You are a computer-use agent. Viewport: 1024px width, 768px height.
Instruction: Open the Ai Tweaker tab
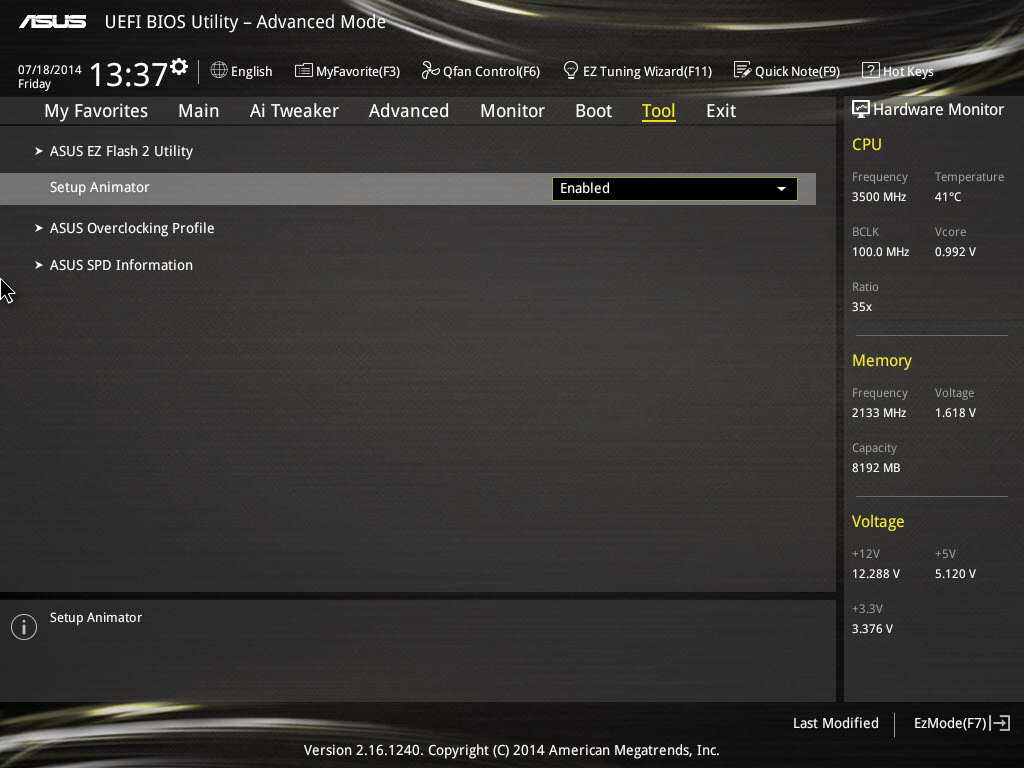[294, 111]
